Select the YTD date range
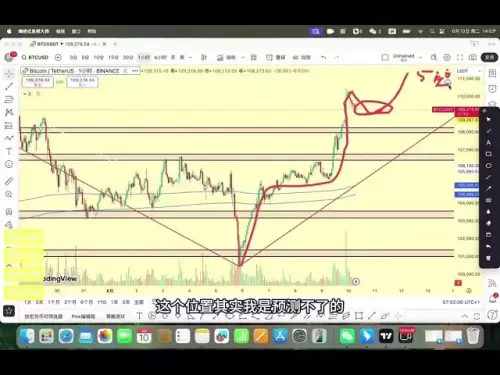The height and width of the screenshot is (375, 500). coord(102,302)
